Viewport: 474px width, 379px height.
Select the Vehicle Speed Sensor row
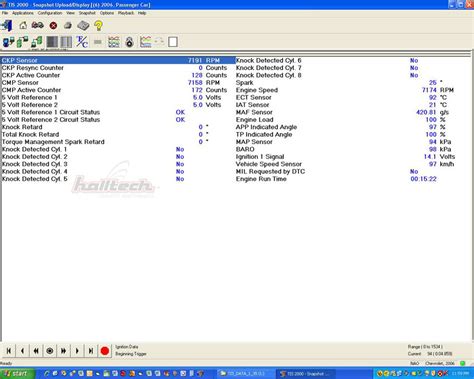(x=353, y=164)
